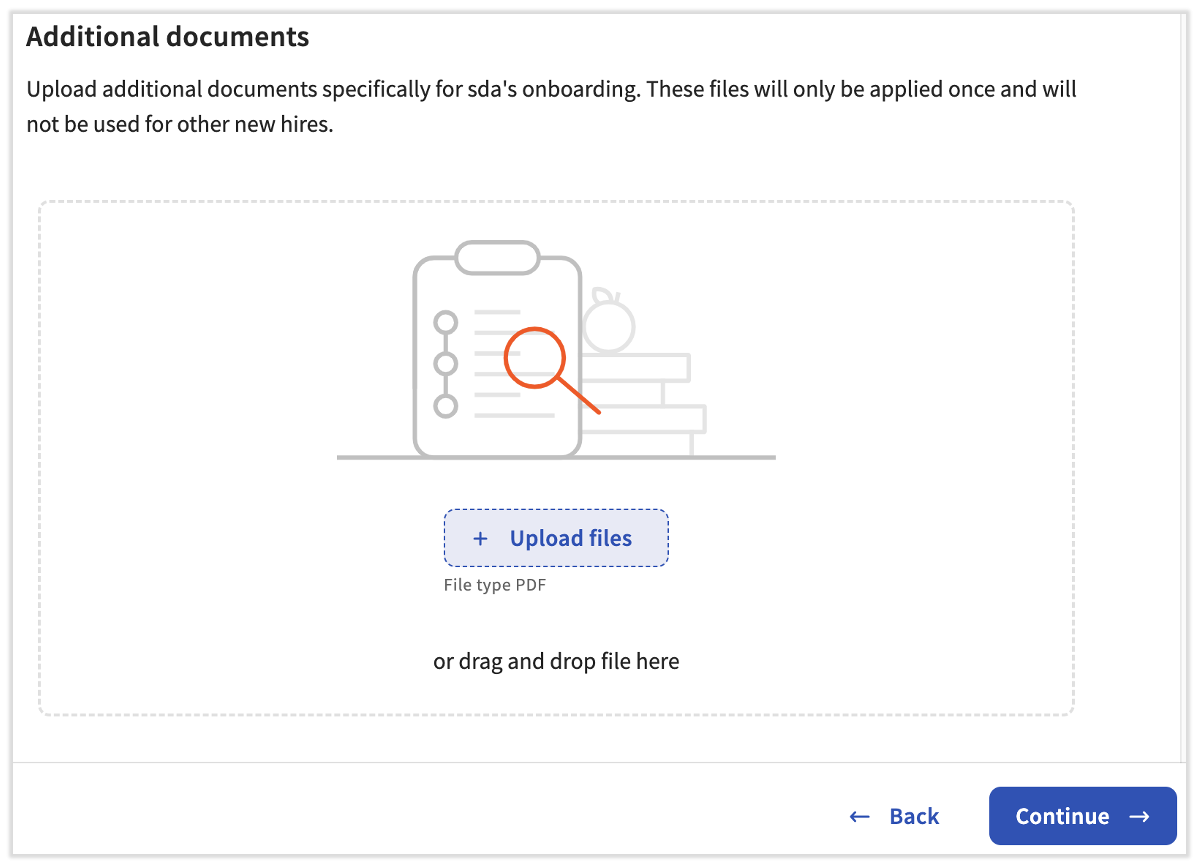This screenshot has width=1198, height=868.
Task: Click the 'or drag and drop file here' text
Action: tap(556, 661)
